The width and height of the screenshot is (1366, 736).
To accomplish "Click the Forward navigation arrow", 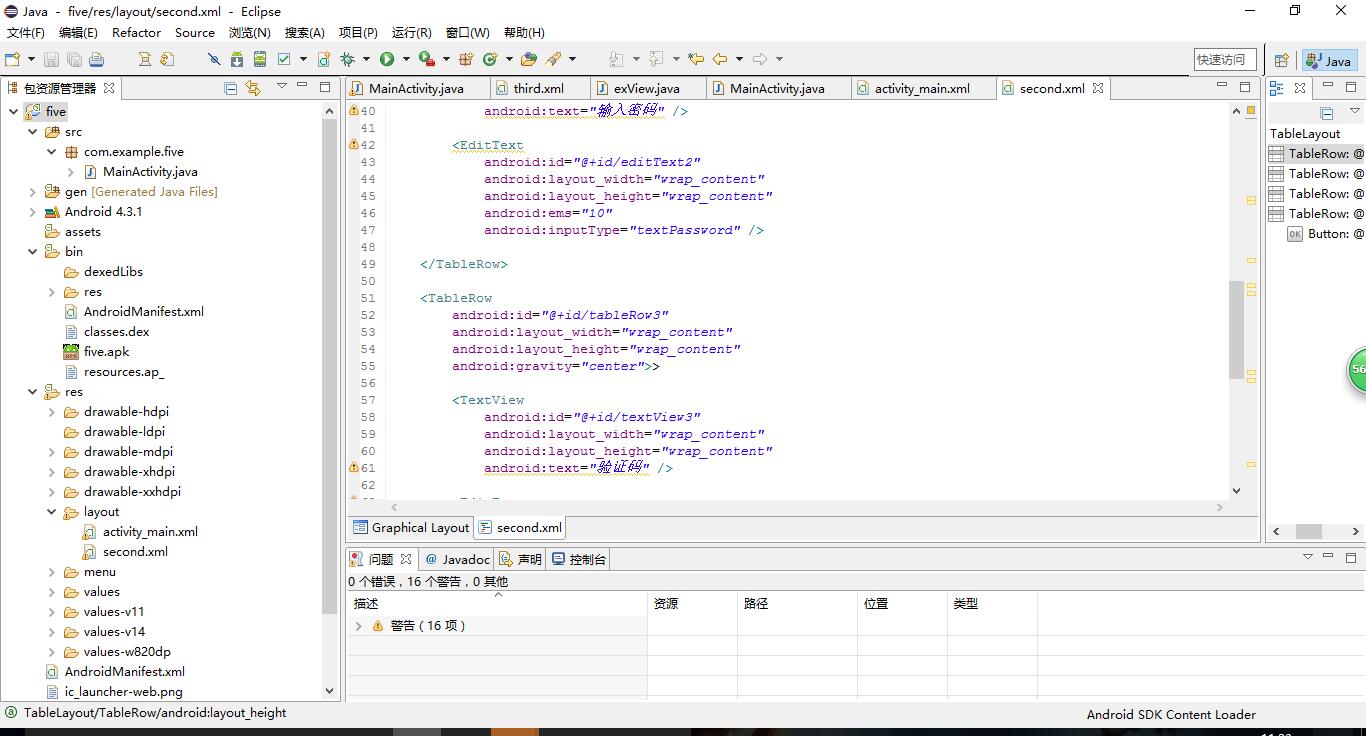I will (x=760, y=59).
